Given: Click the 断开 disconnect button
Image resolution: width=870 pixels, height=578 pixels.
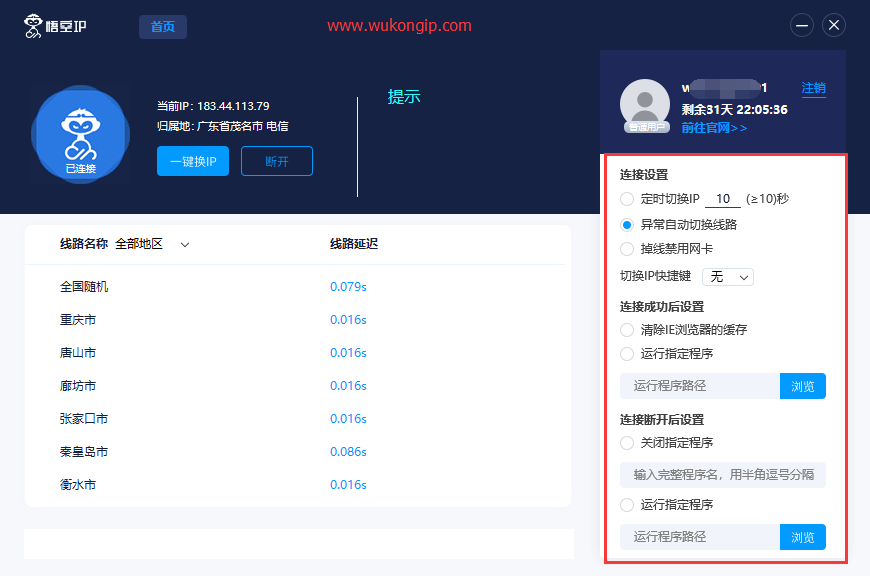Looking at the screenshot, I should click(x=277, y=161).
